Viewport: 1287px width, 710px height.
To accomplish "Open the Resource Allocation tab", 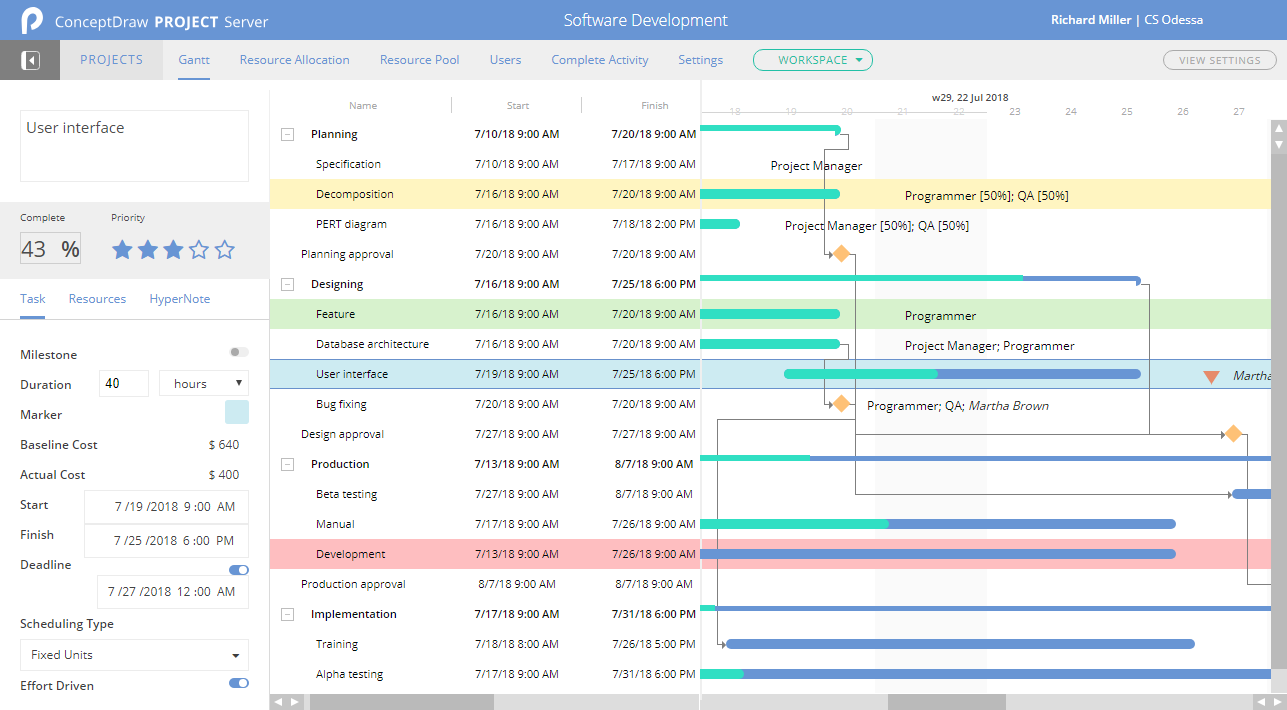I will point(295,60).
